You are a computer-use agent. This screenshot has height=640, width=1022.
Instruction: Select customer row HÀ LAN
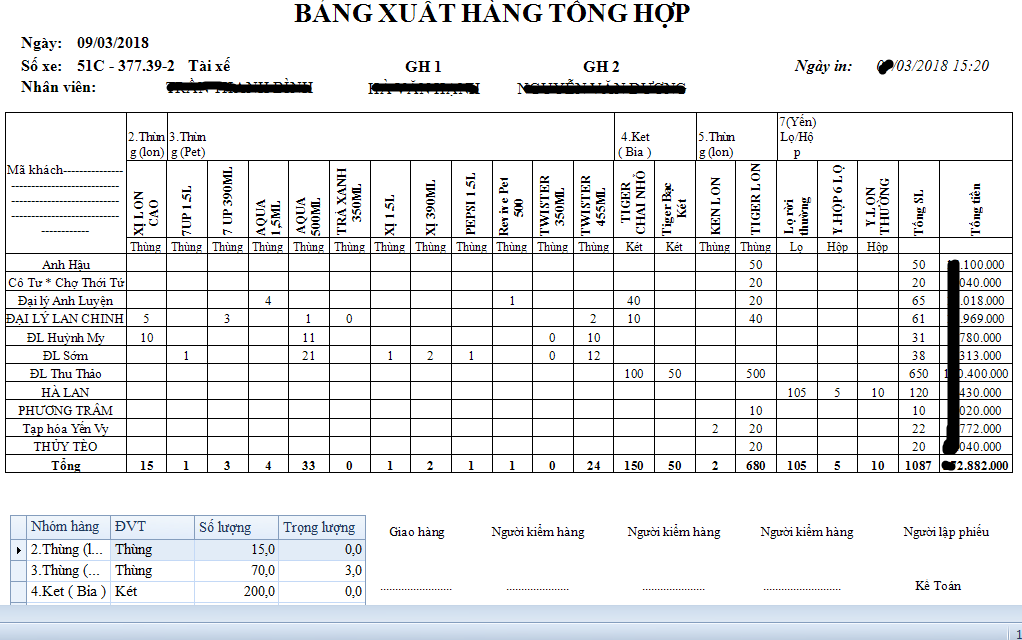pos(66,392)
